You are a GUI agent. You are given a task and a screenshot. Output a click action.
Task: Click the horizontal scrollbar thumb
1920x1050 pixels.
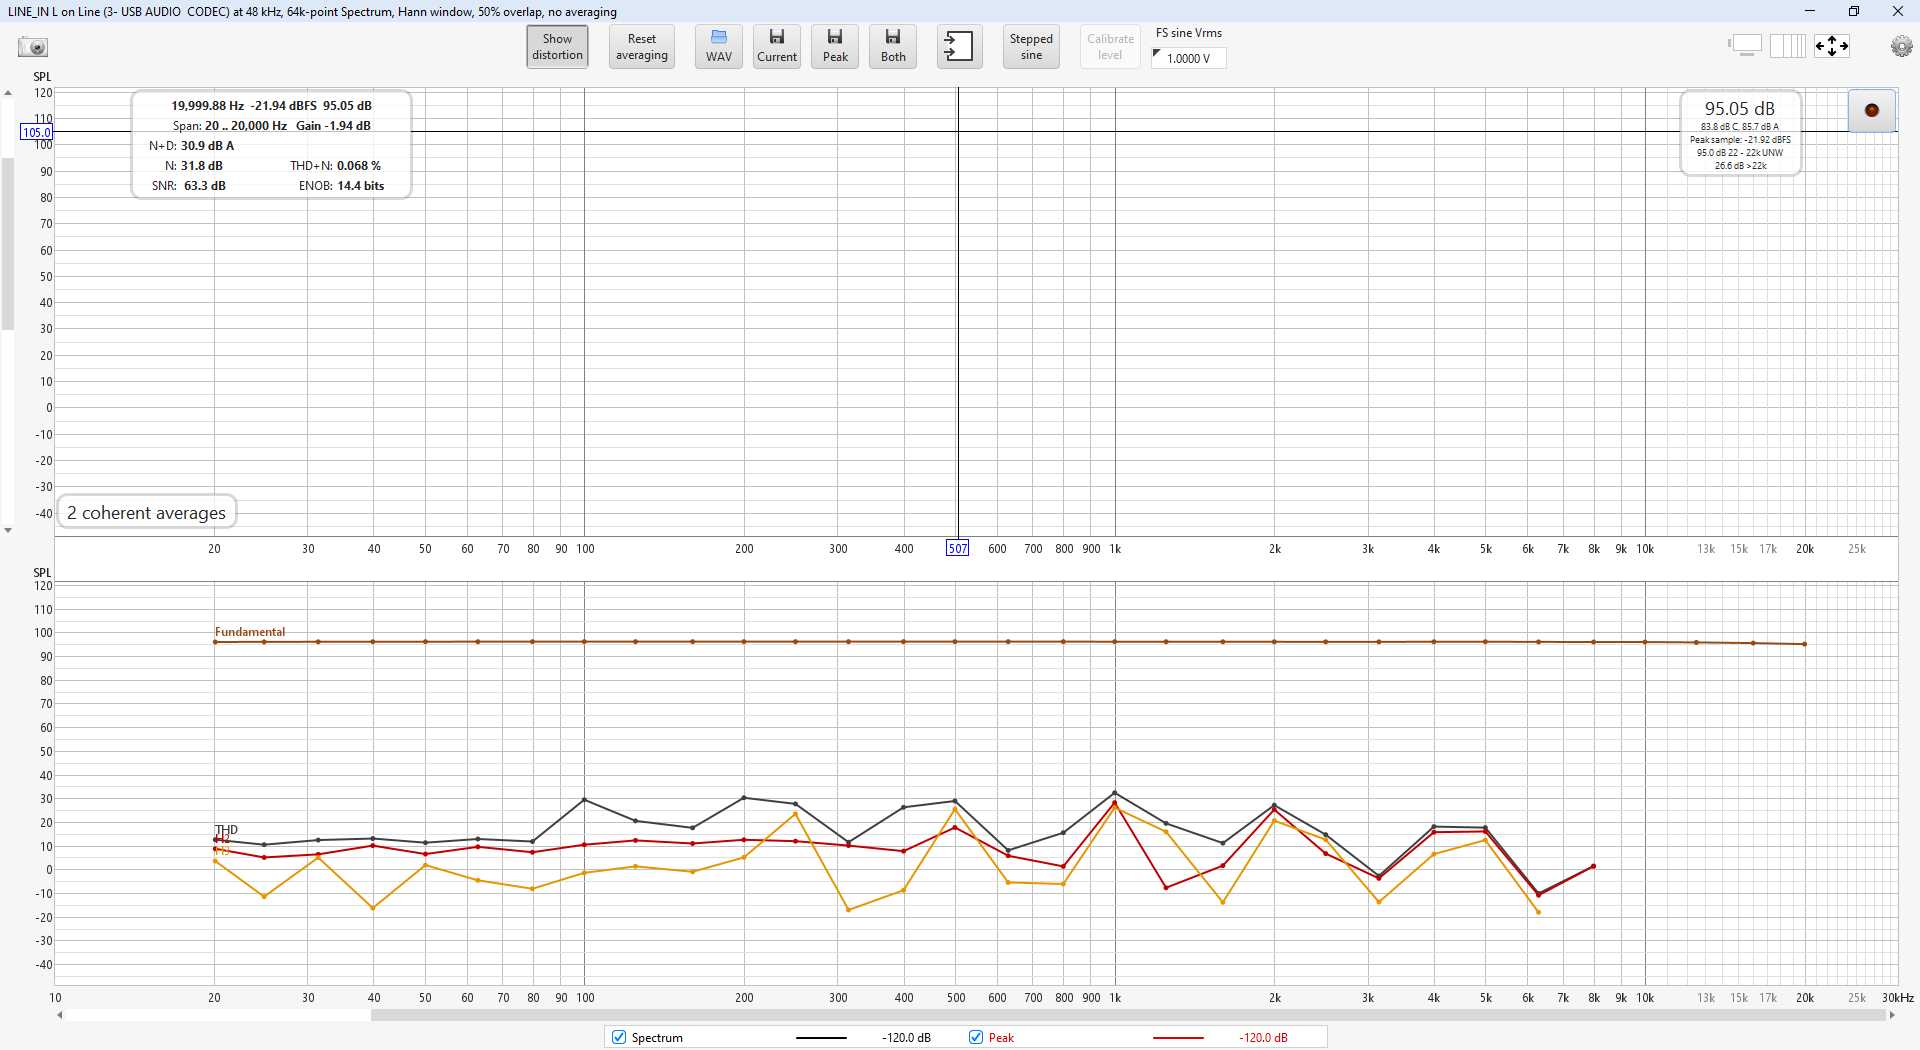1128,1015
